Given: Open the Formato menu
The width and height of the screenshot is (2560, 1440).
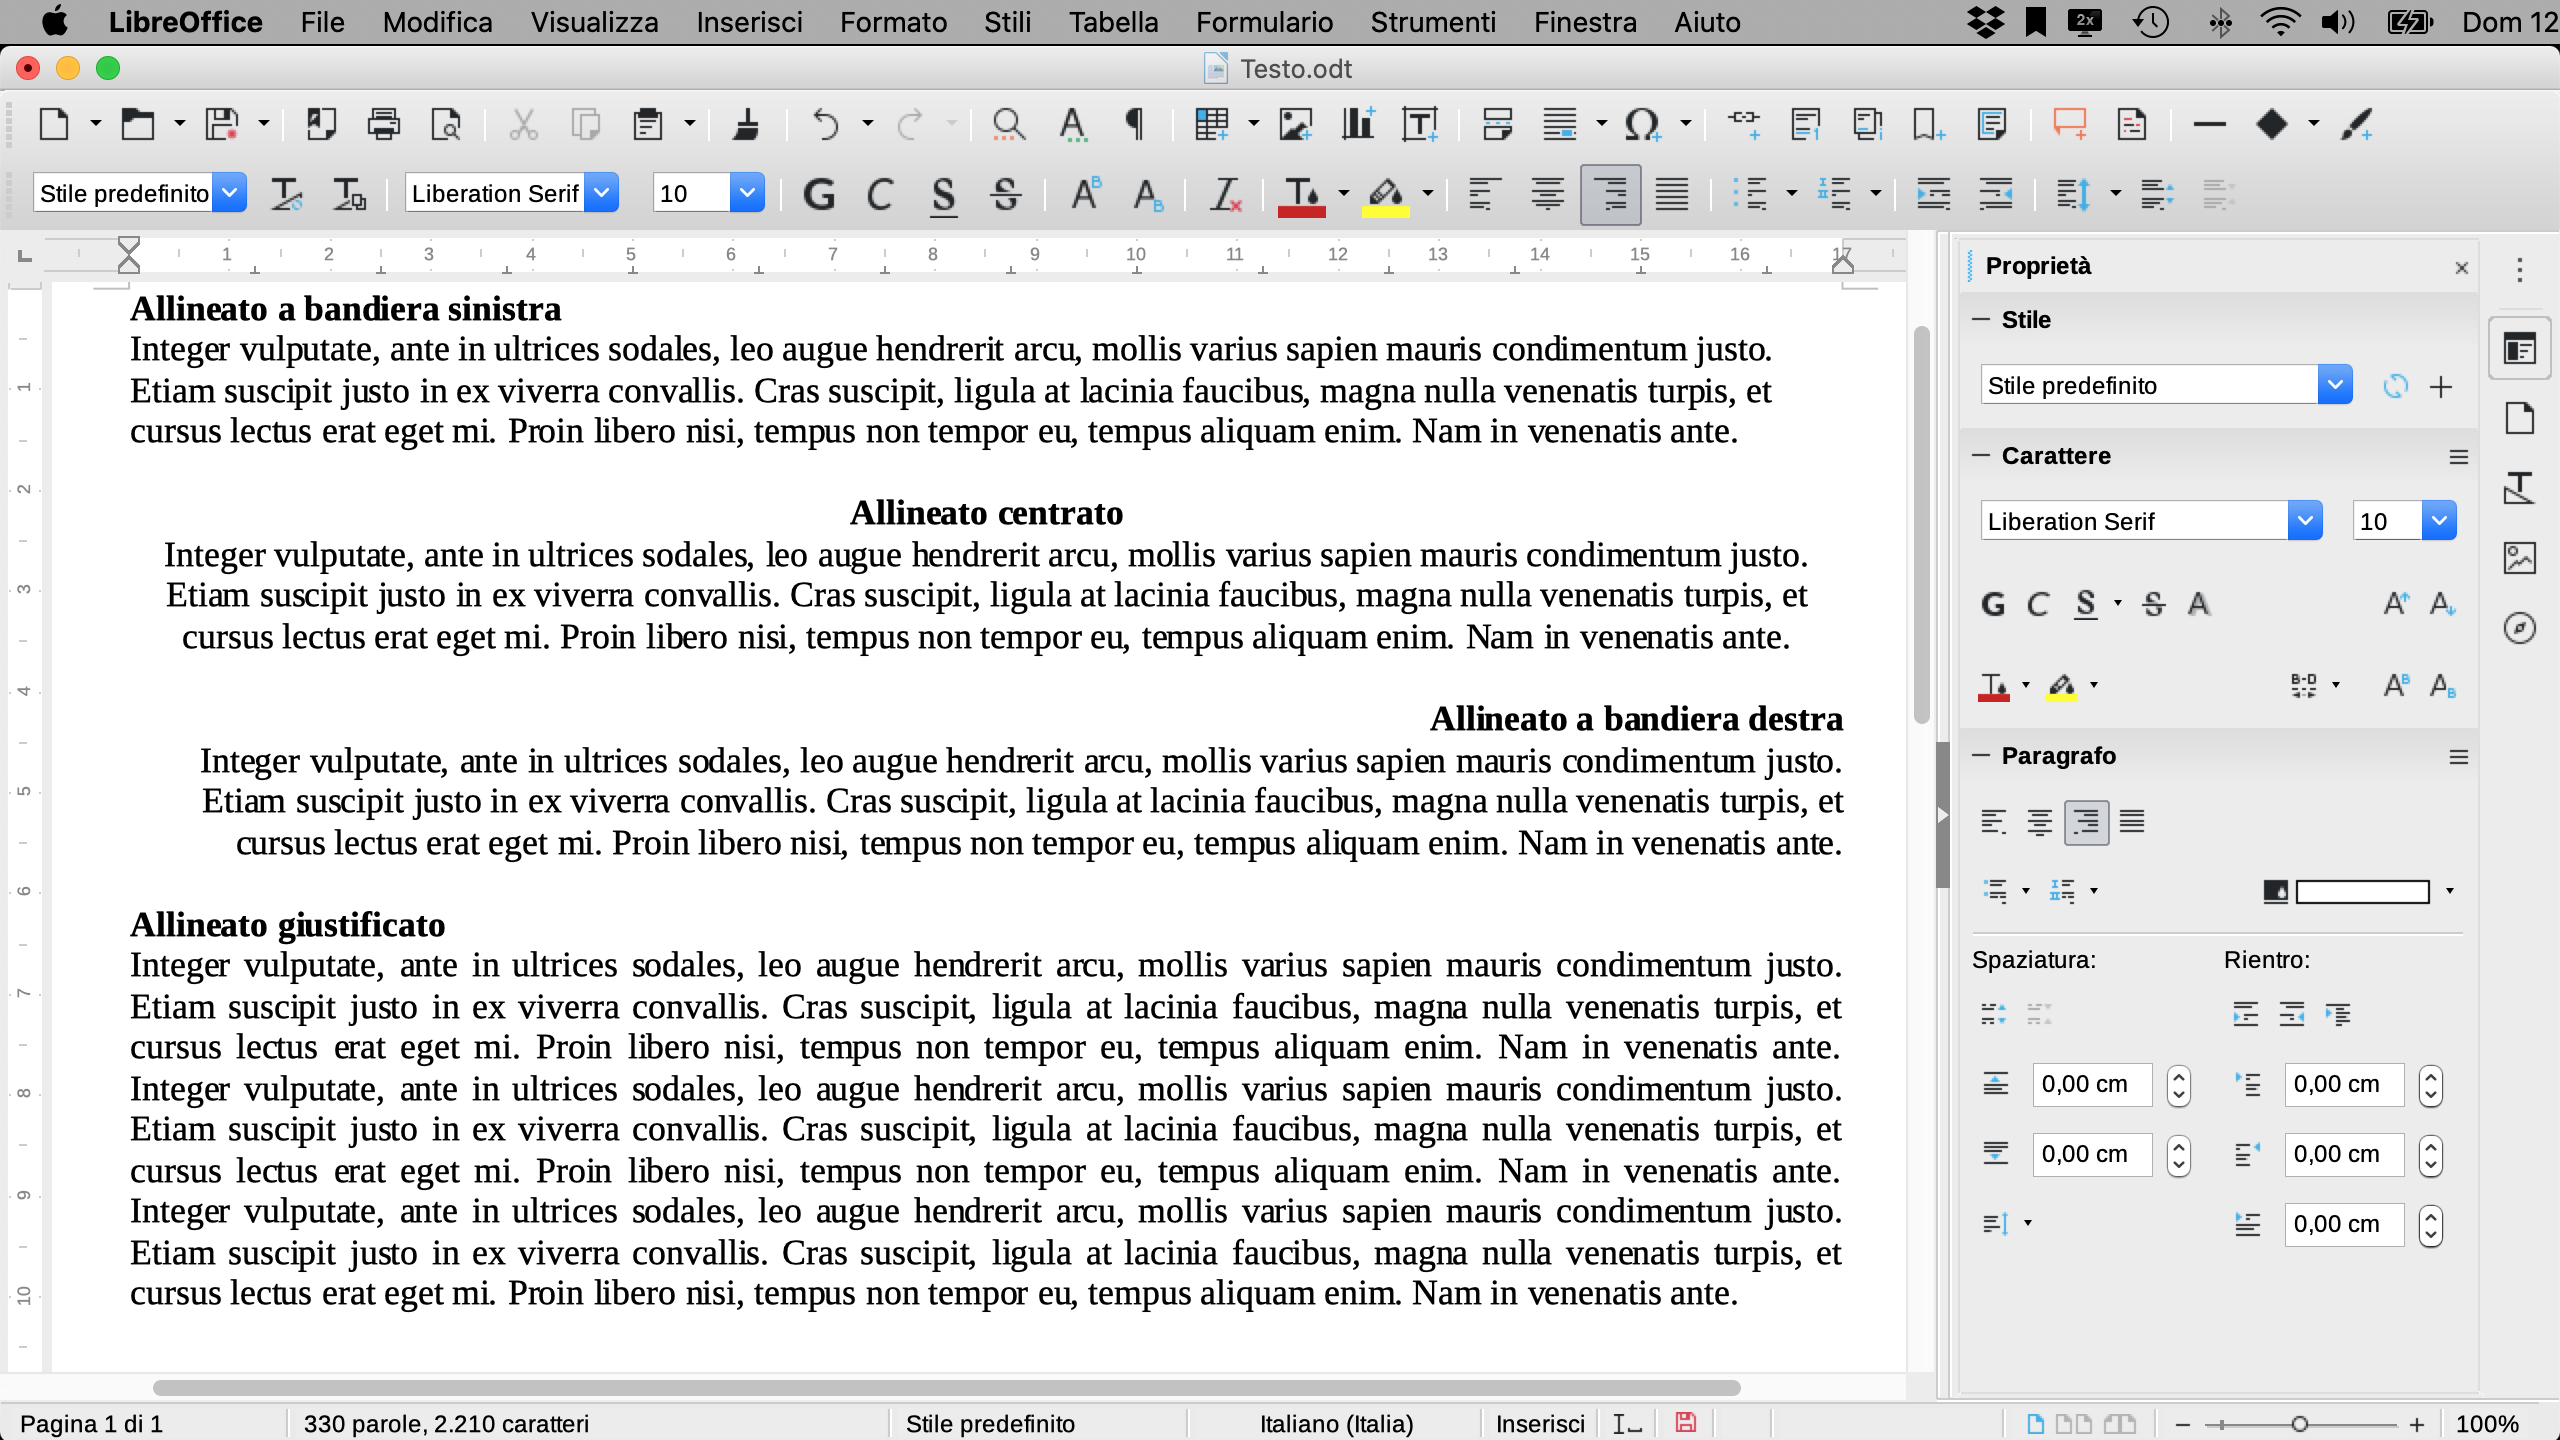Looking at the screenshot, I should tap(892, 22).
